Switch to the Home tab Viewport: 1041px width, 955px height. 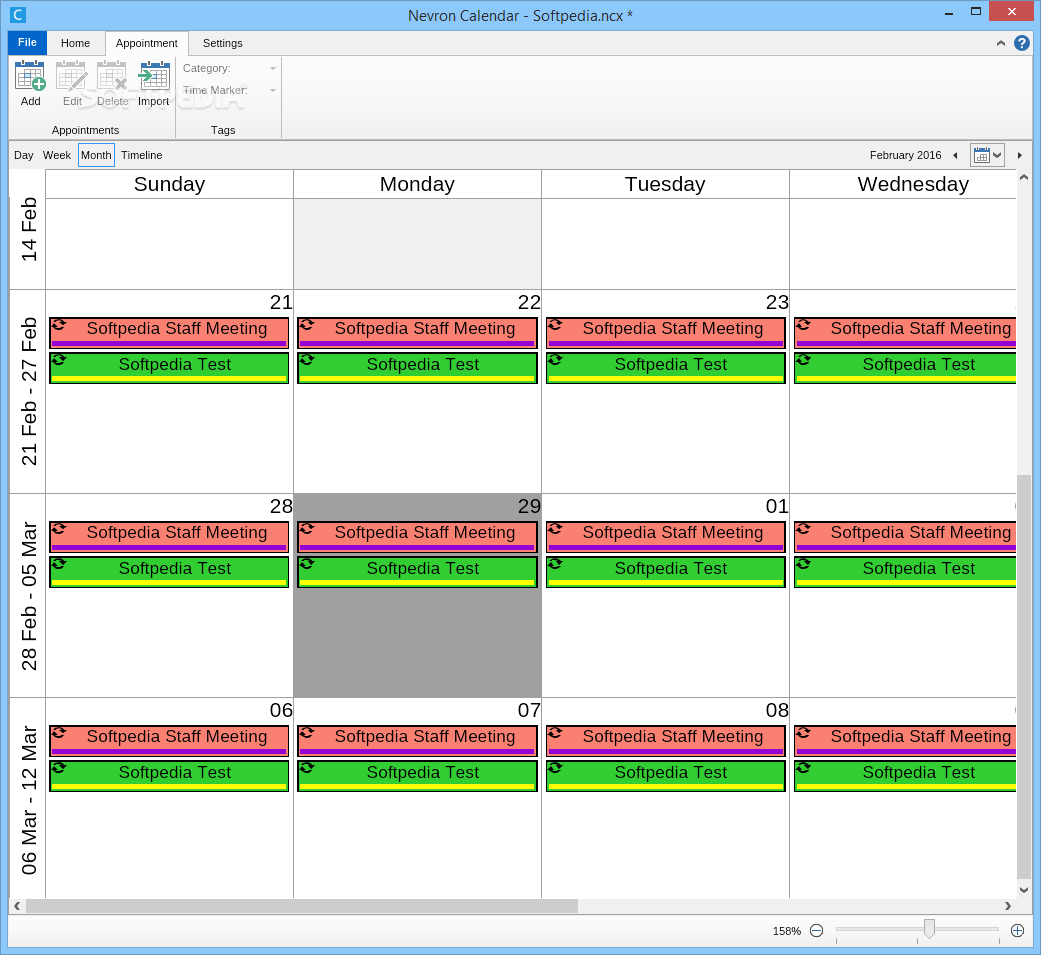click(76, 43)
